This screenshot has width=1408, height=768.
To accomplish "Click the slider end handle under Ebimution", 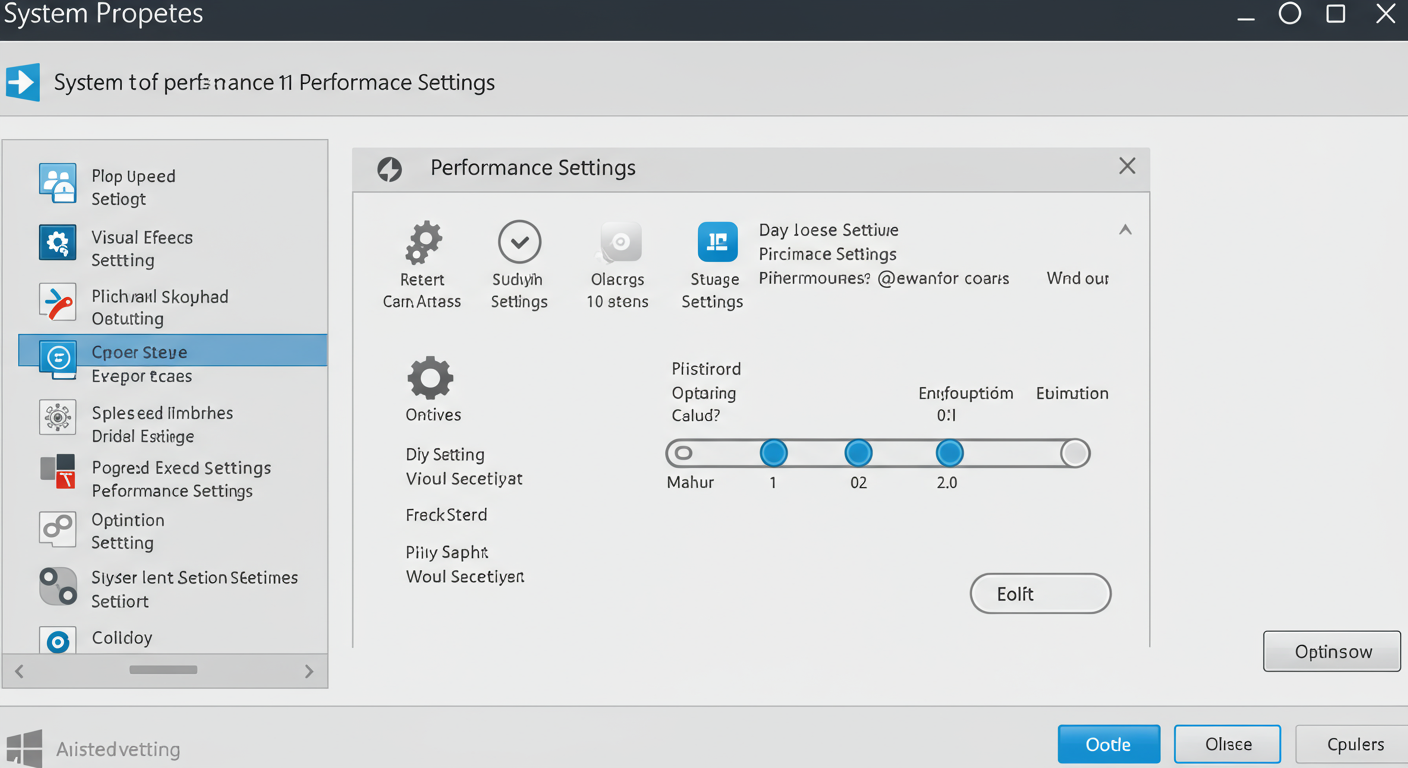I will tap(1075, 453).
